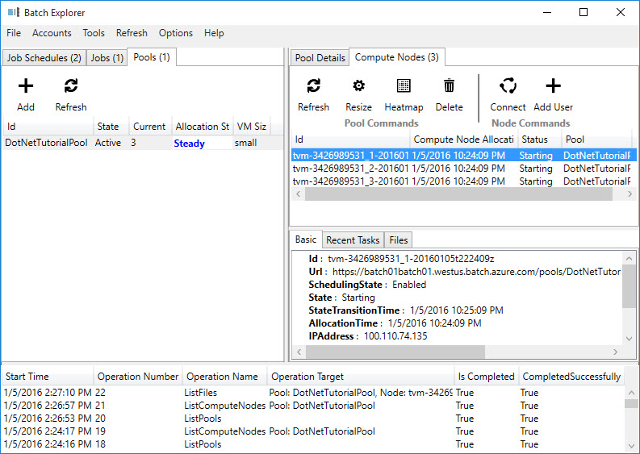
Task: Delete the pool using trash icon
Action: coord(449,87)
